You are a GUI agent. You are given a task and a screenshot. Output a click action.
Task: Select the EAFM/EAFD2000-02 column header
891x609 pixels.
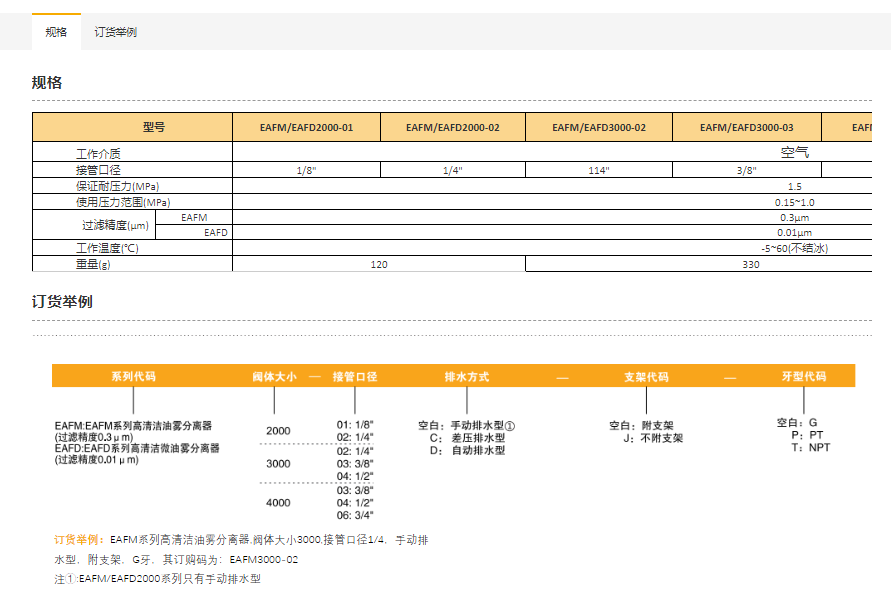pyautogui.click(x=452, y=127)
